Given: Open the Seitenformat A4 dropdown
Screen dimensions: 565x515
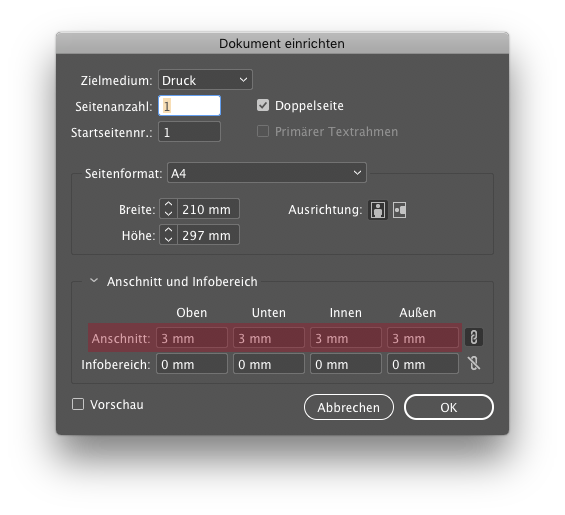Looking at the screenshot, I should [x=267, y=173].
